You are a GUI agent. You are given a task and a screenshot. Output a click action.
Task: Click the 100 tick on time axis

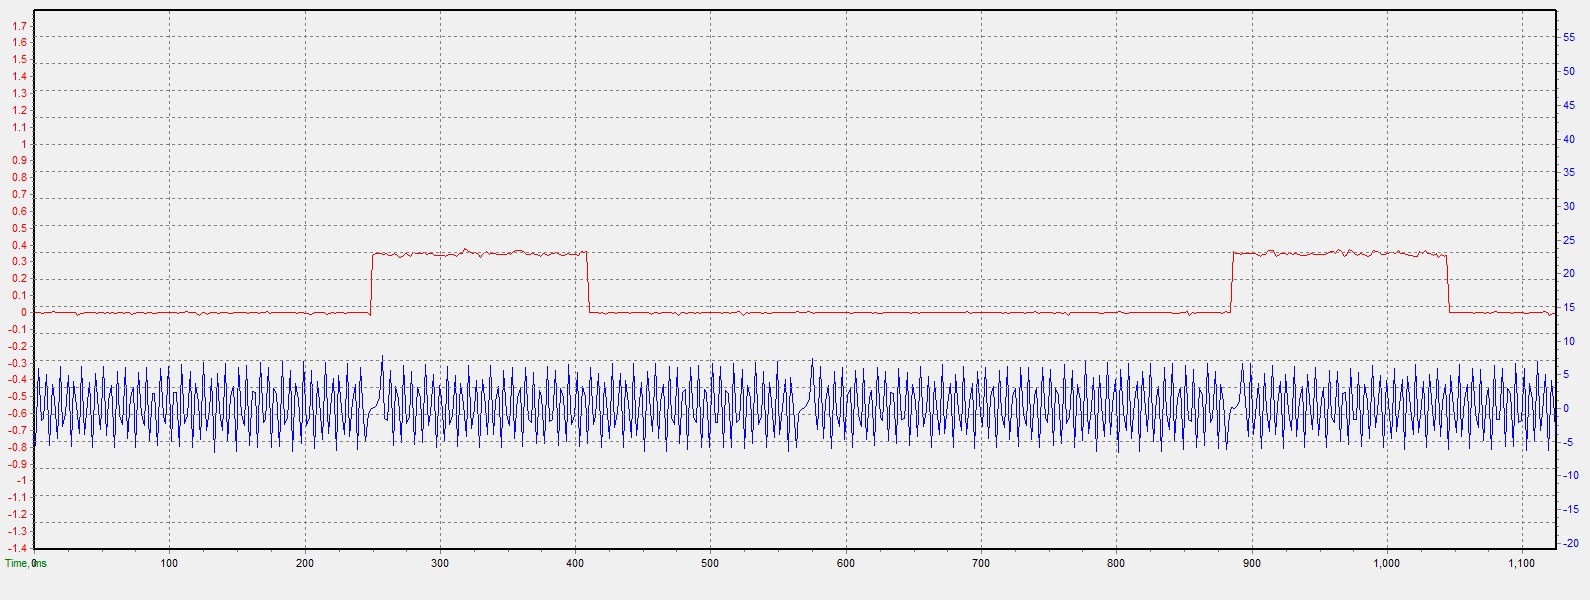tap(170, 564)
